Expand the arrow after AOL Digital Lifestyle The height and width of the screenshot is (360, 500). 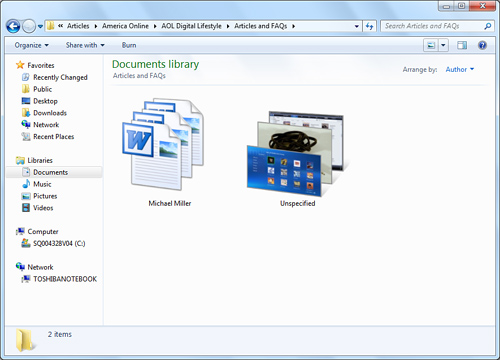(x=228, y=26)
